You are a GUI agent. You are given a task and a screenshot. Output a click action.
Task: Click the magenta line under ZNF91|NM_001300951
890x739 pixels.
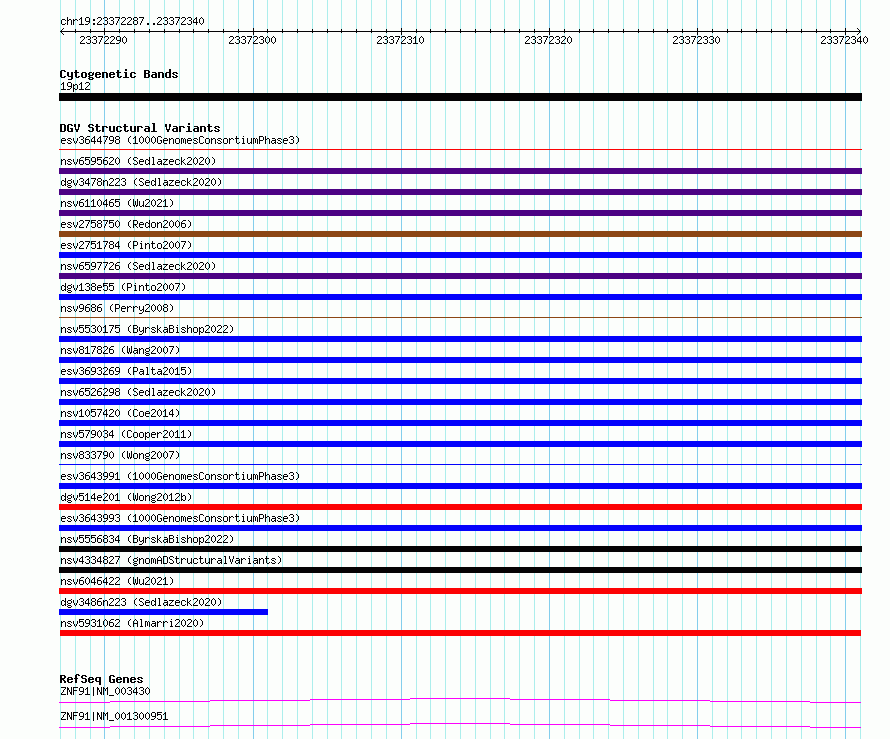[x=460, y=725]
